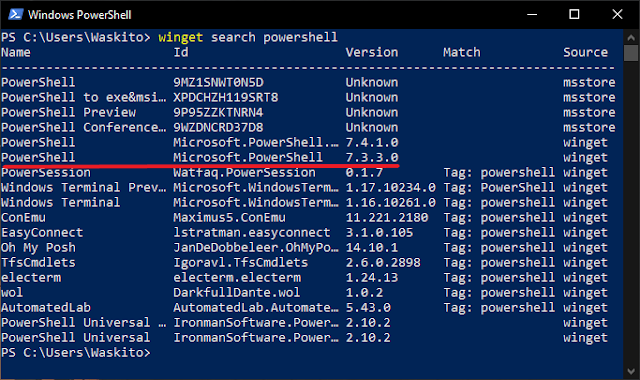Click the 'JanDeDobbeleer.OhMyPo…' Id
640x380 pixels.
click(x=256, y=247)
